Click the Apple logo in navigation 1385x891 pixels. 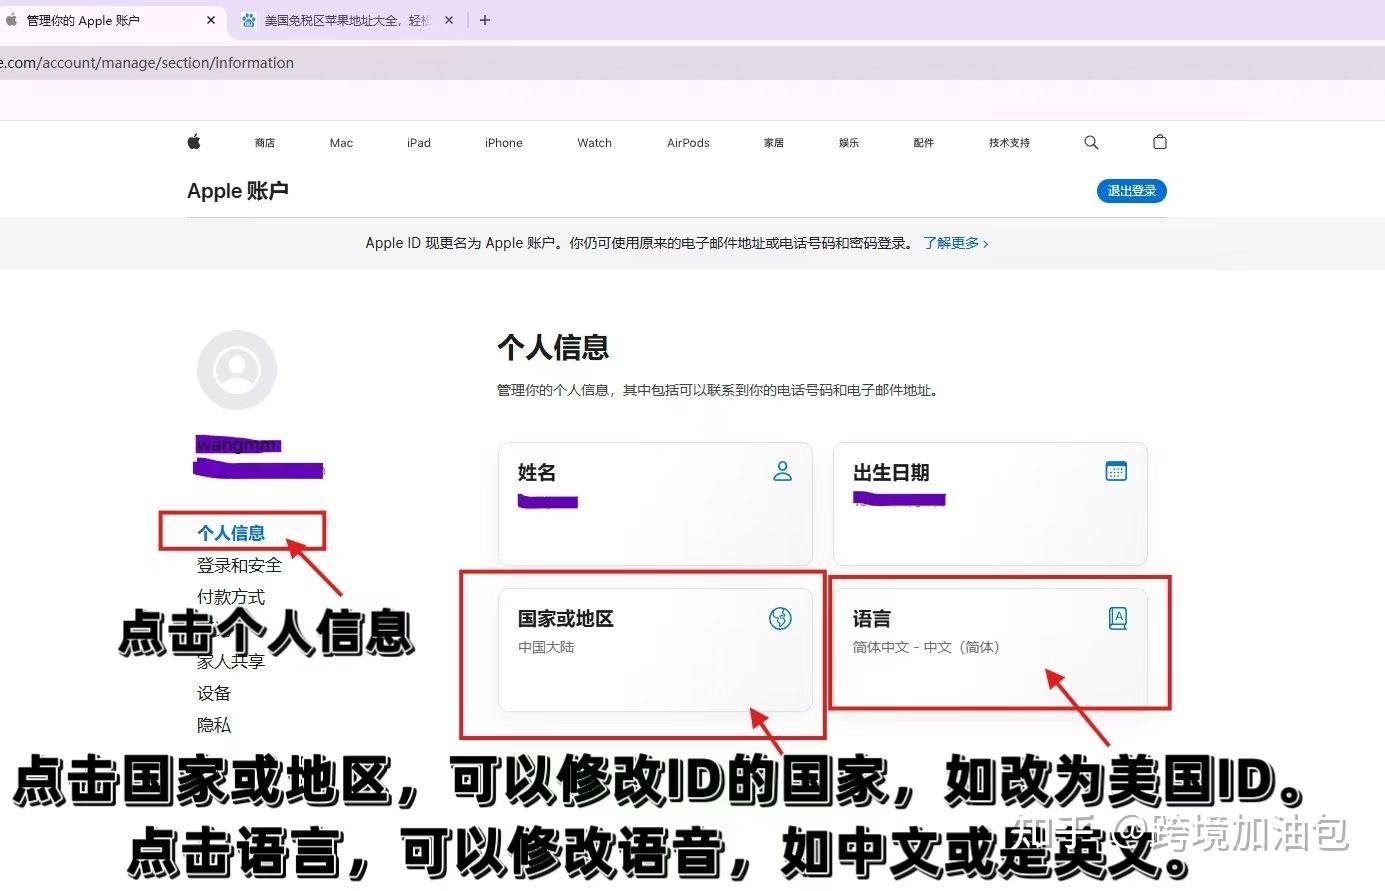coord(193,142)
